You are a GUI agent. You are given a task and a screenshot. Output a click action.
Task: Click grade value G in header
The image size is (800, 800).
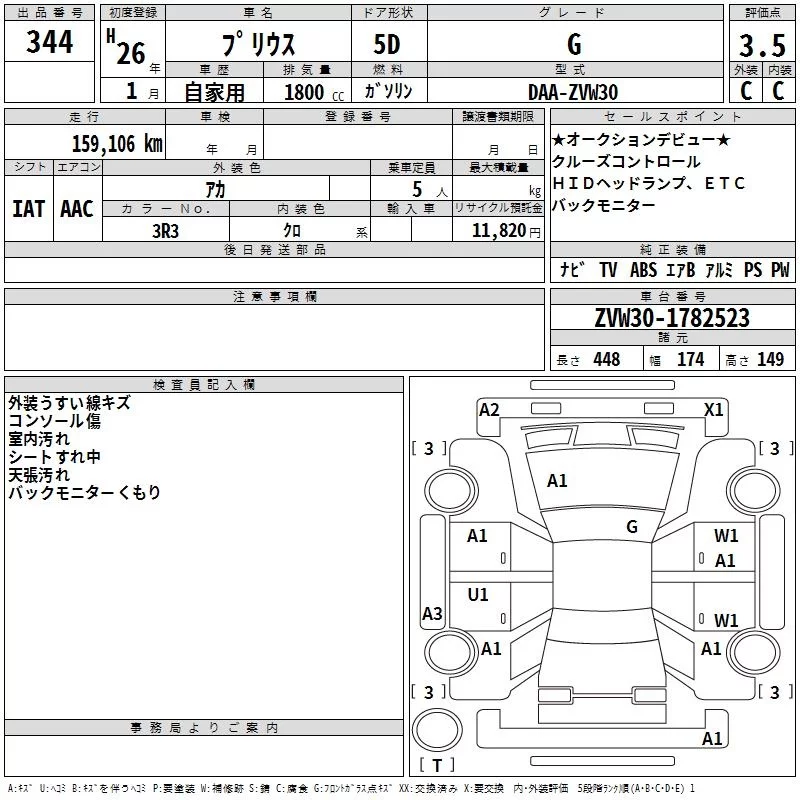click(574, 44)
